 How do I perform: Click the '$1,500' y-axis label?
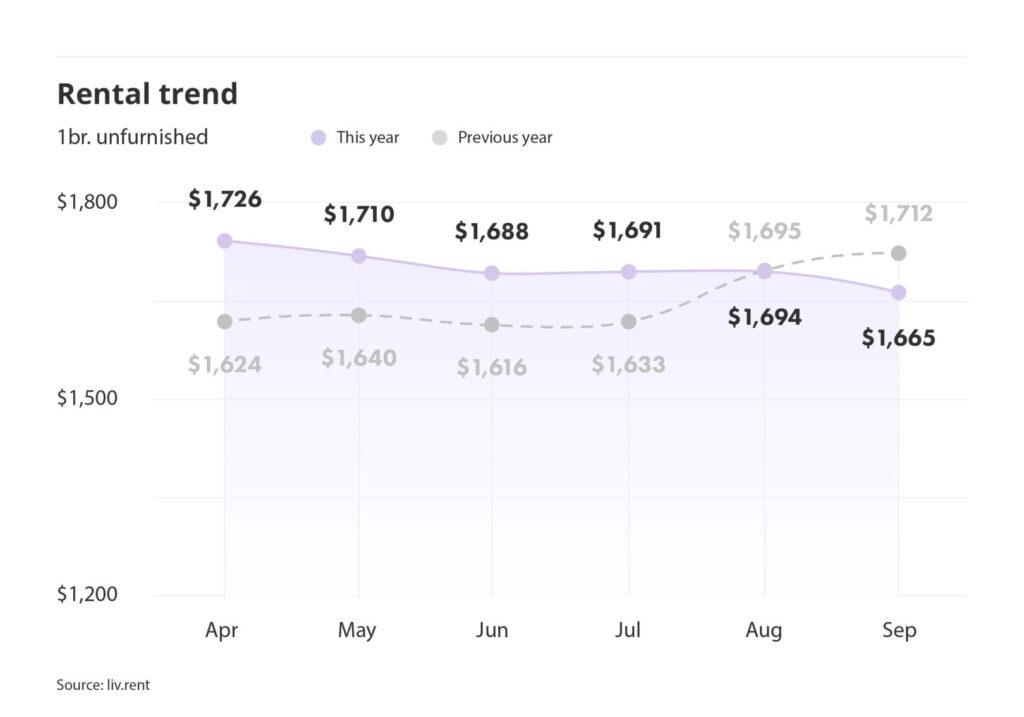pos(87,398)
